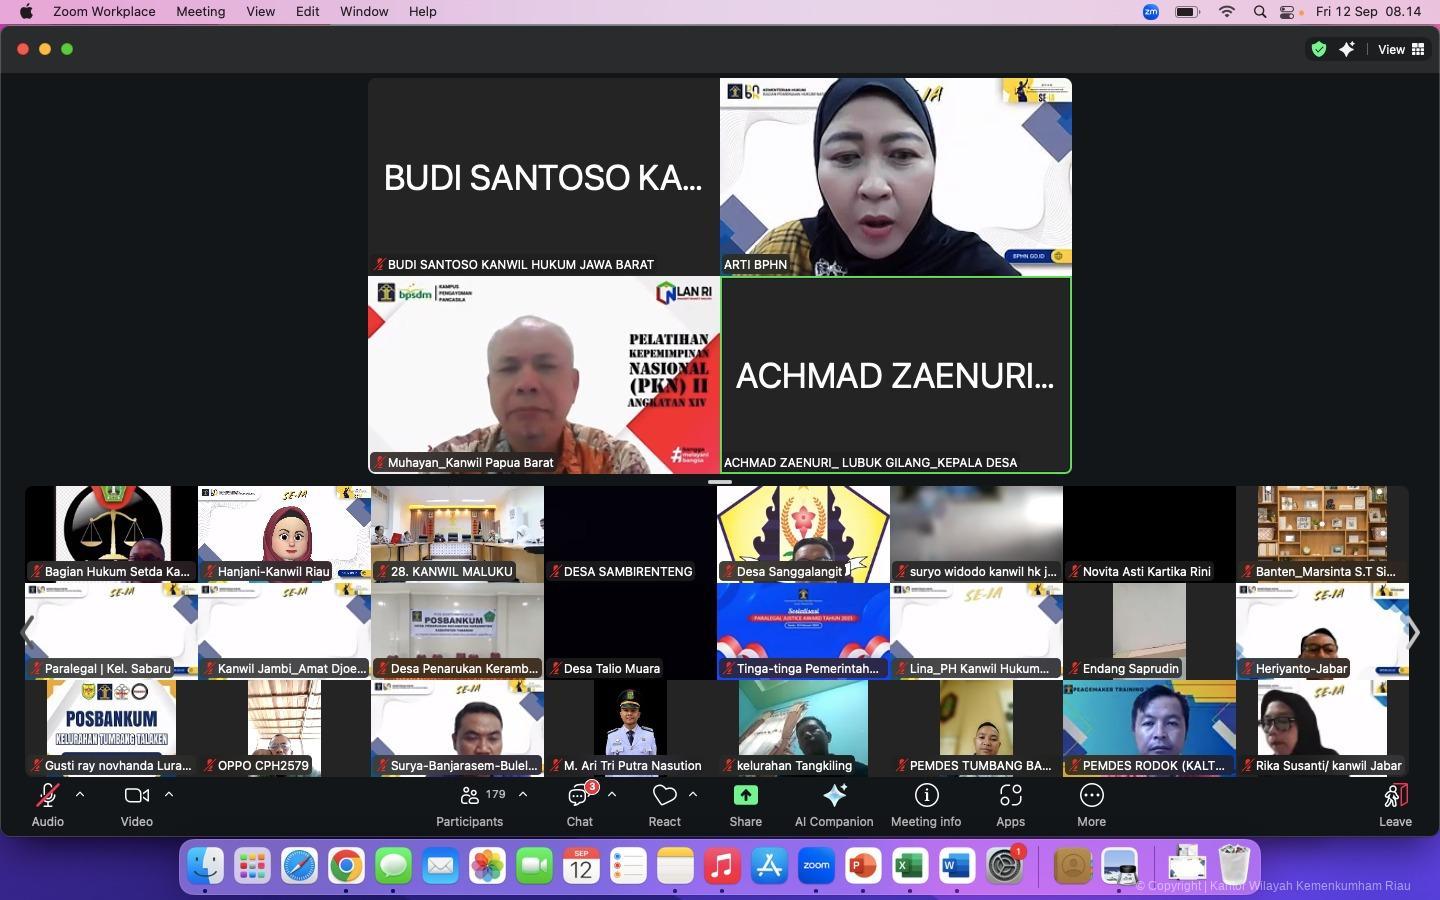Image resolution: width=1440 pixels, height=900 pixels.
Task: Go to next page of participant thumbnails
Action: click(1413, 632)
